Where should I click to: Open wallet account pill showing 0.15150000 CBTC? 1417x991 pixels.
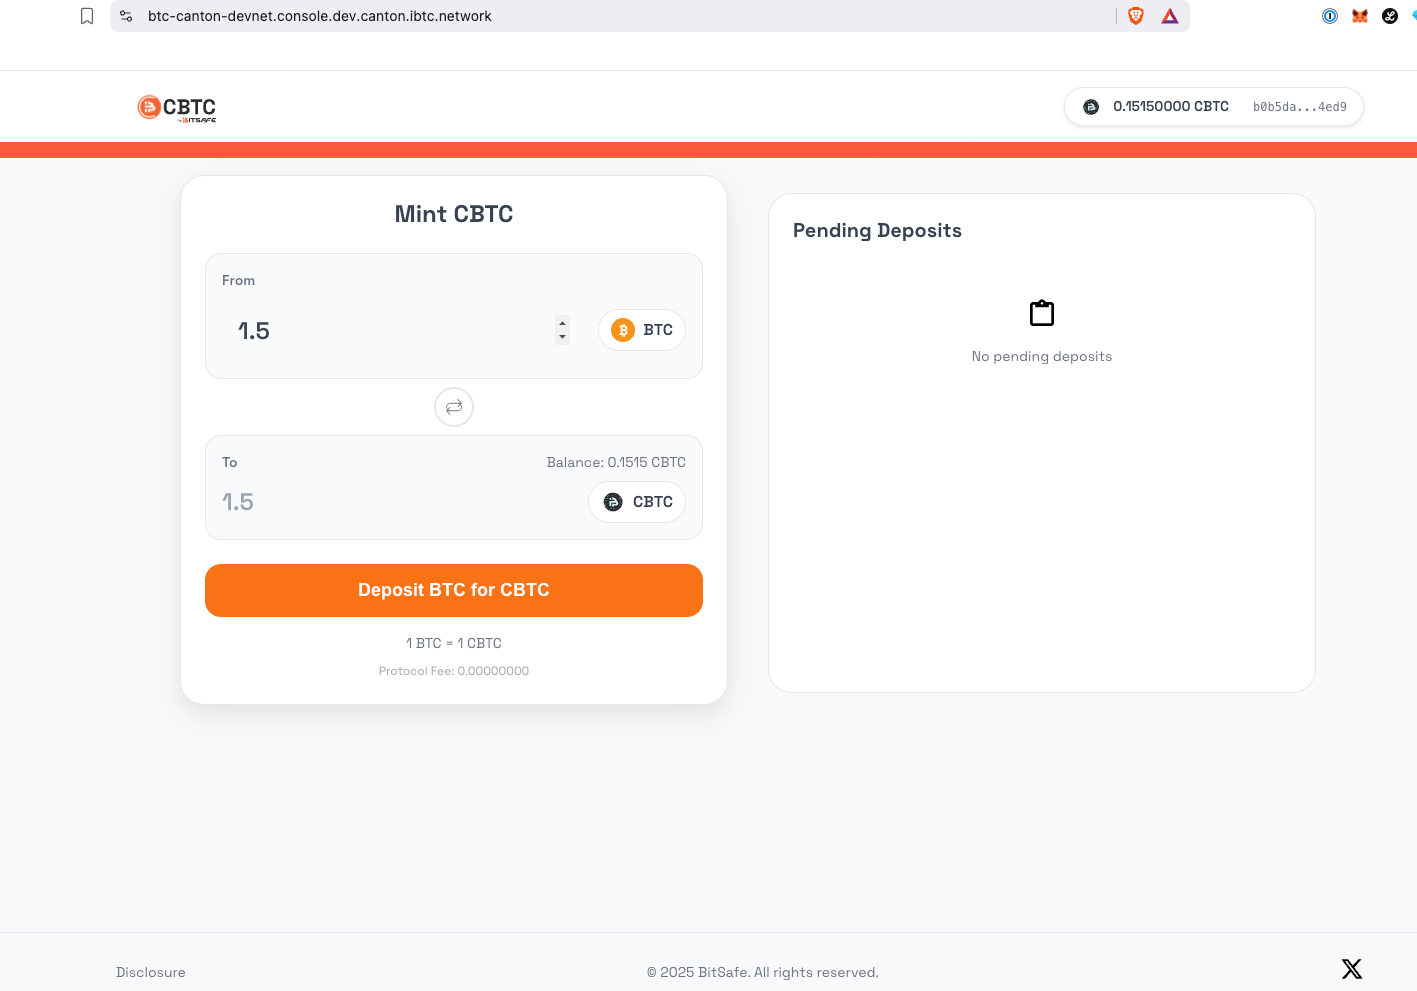[1213, 107]
